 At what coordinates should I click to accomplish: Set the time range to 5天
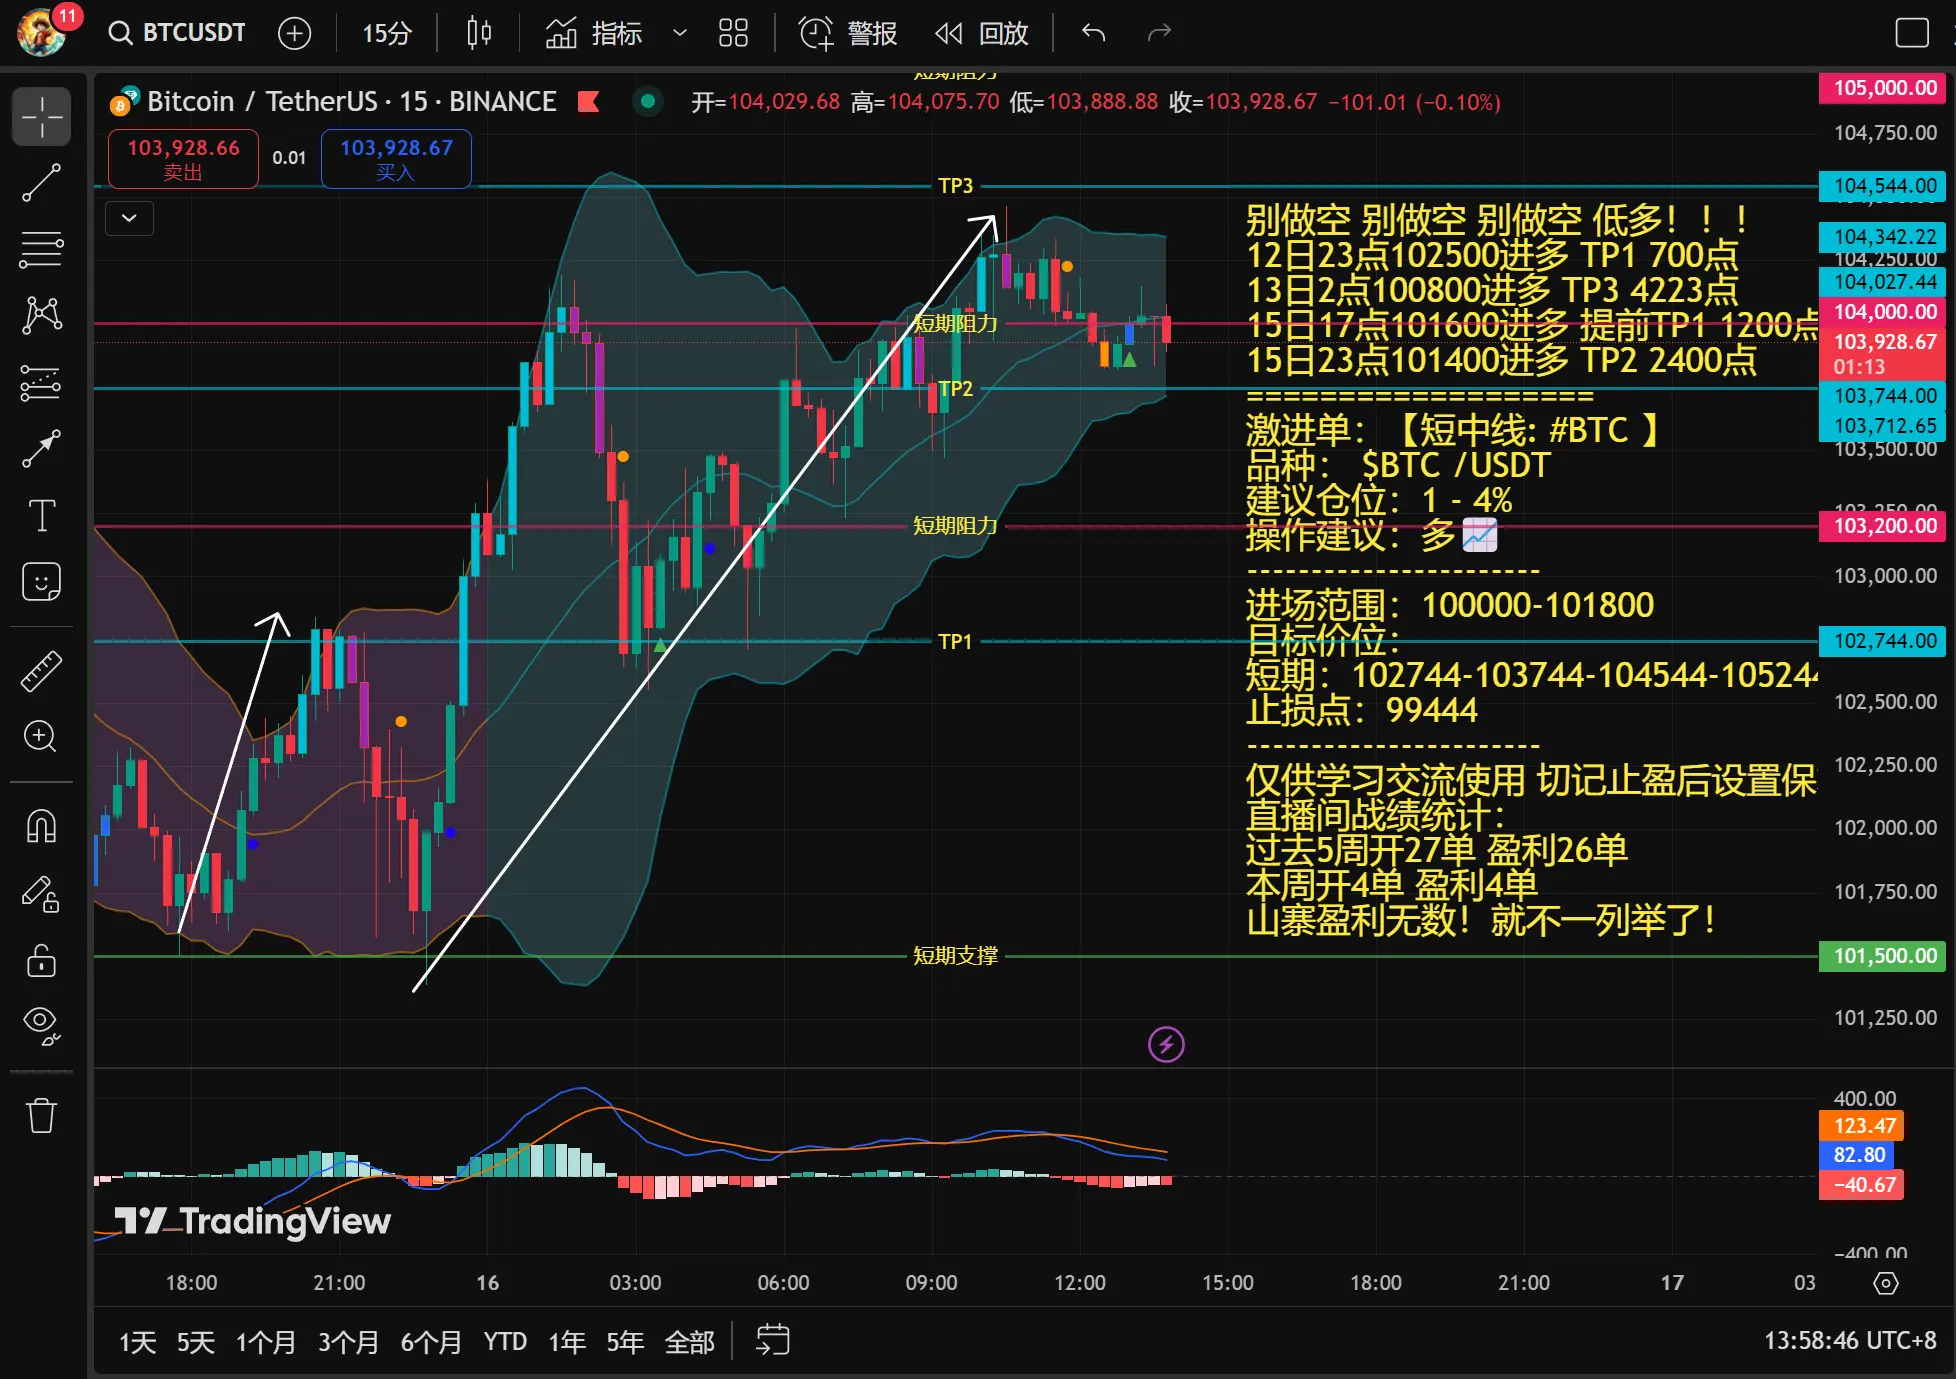[196, 1341]
